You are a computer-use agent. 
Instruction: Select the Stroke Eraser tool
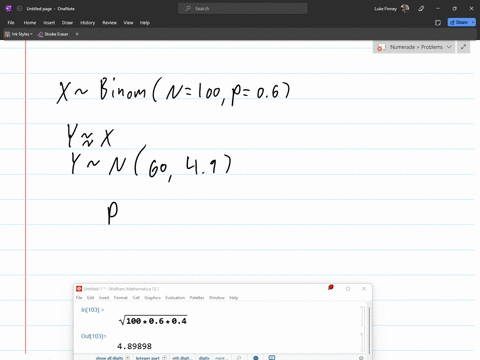click(x=53, y=34)
